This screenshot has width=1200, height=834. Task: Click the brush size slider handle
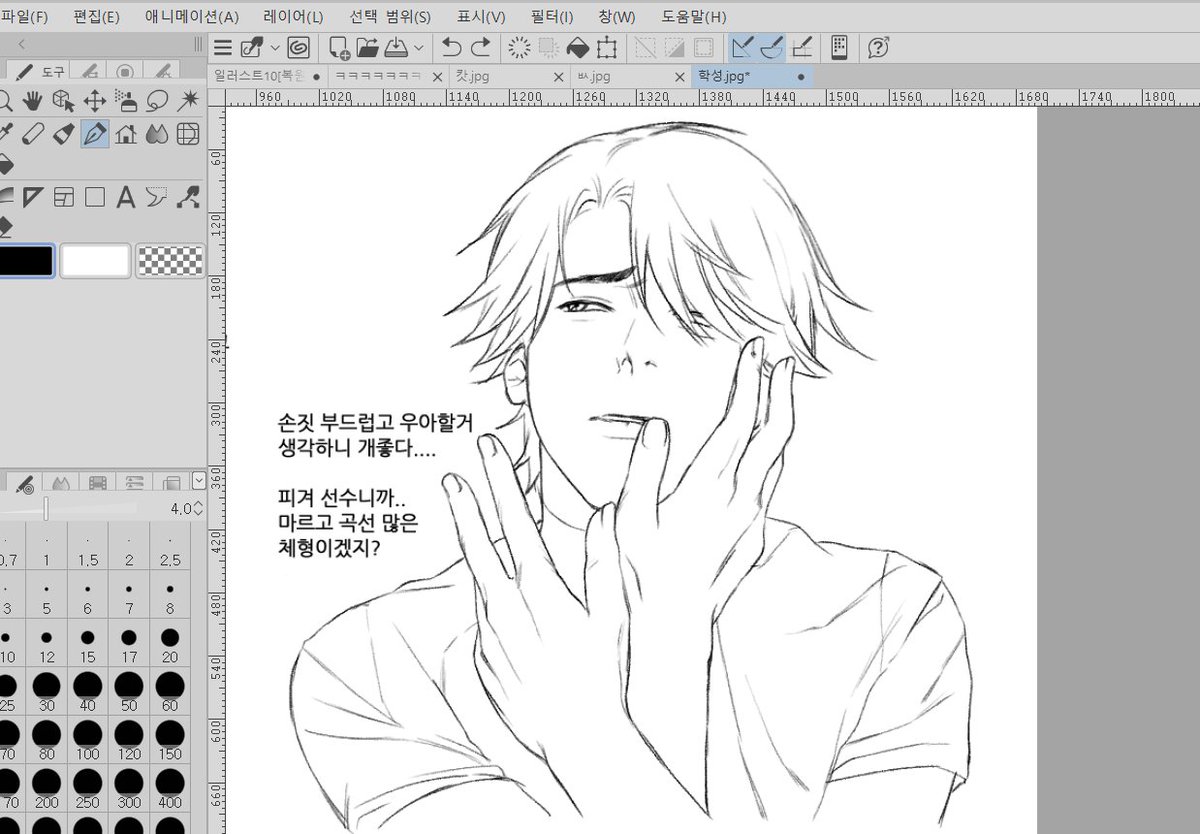(45, 509)
